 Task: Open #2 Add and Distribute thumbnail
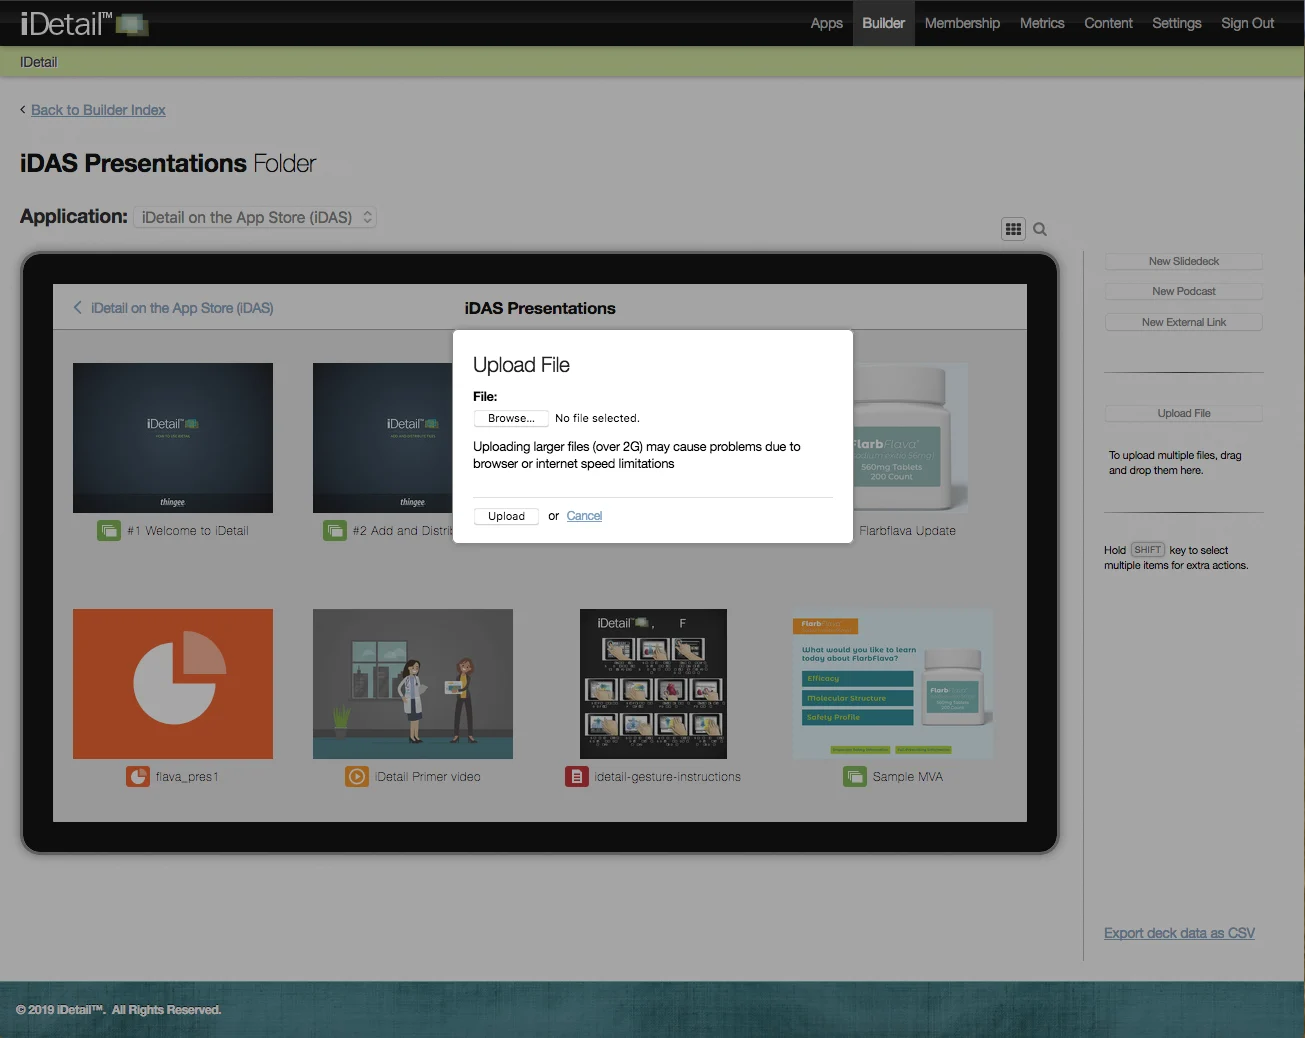click(383, 438)
